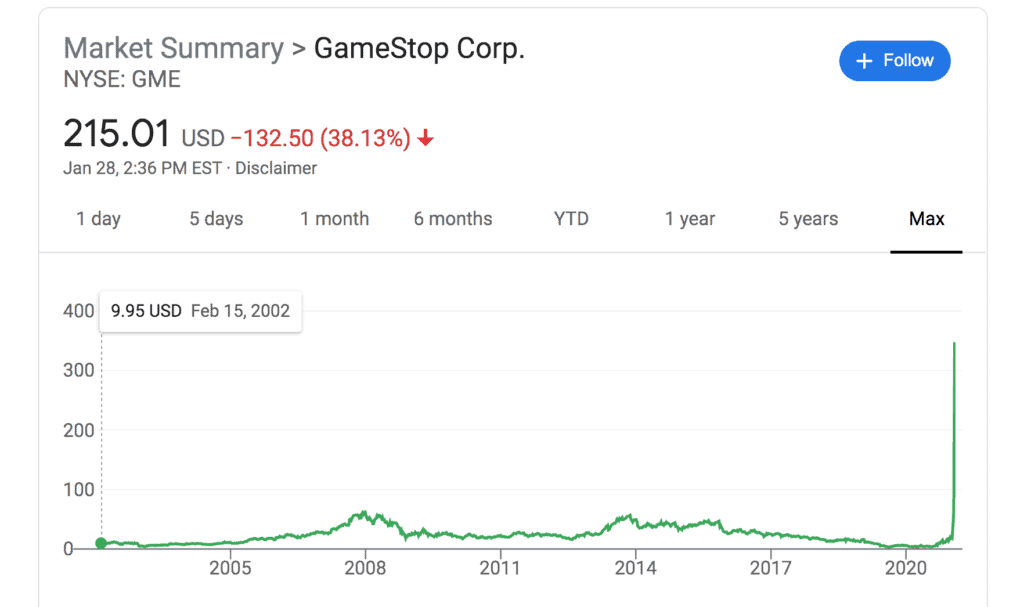This screenshot has width=1024, height=607.
Task: Open the Disclaimer link
Action: coord(276,168)
